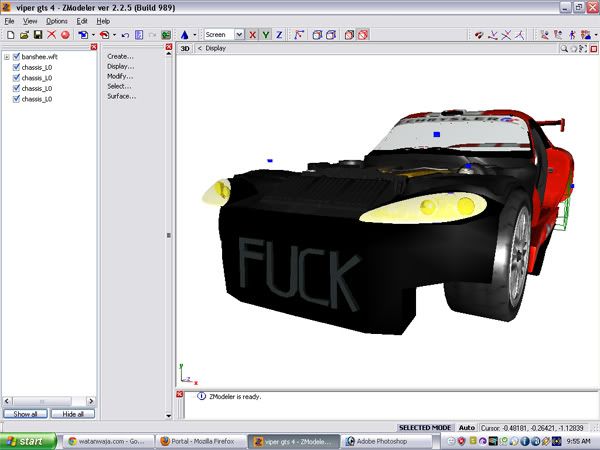Open the Modify... command group

point(120,76)
